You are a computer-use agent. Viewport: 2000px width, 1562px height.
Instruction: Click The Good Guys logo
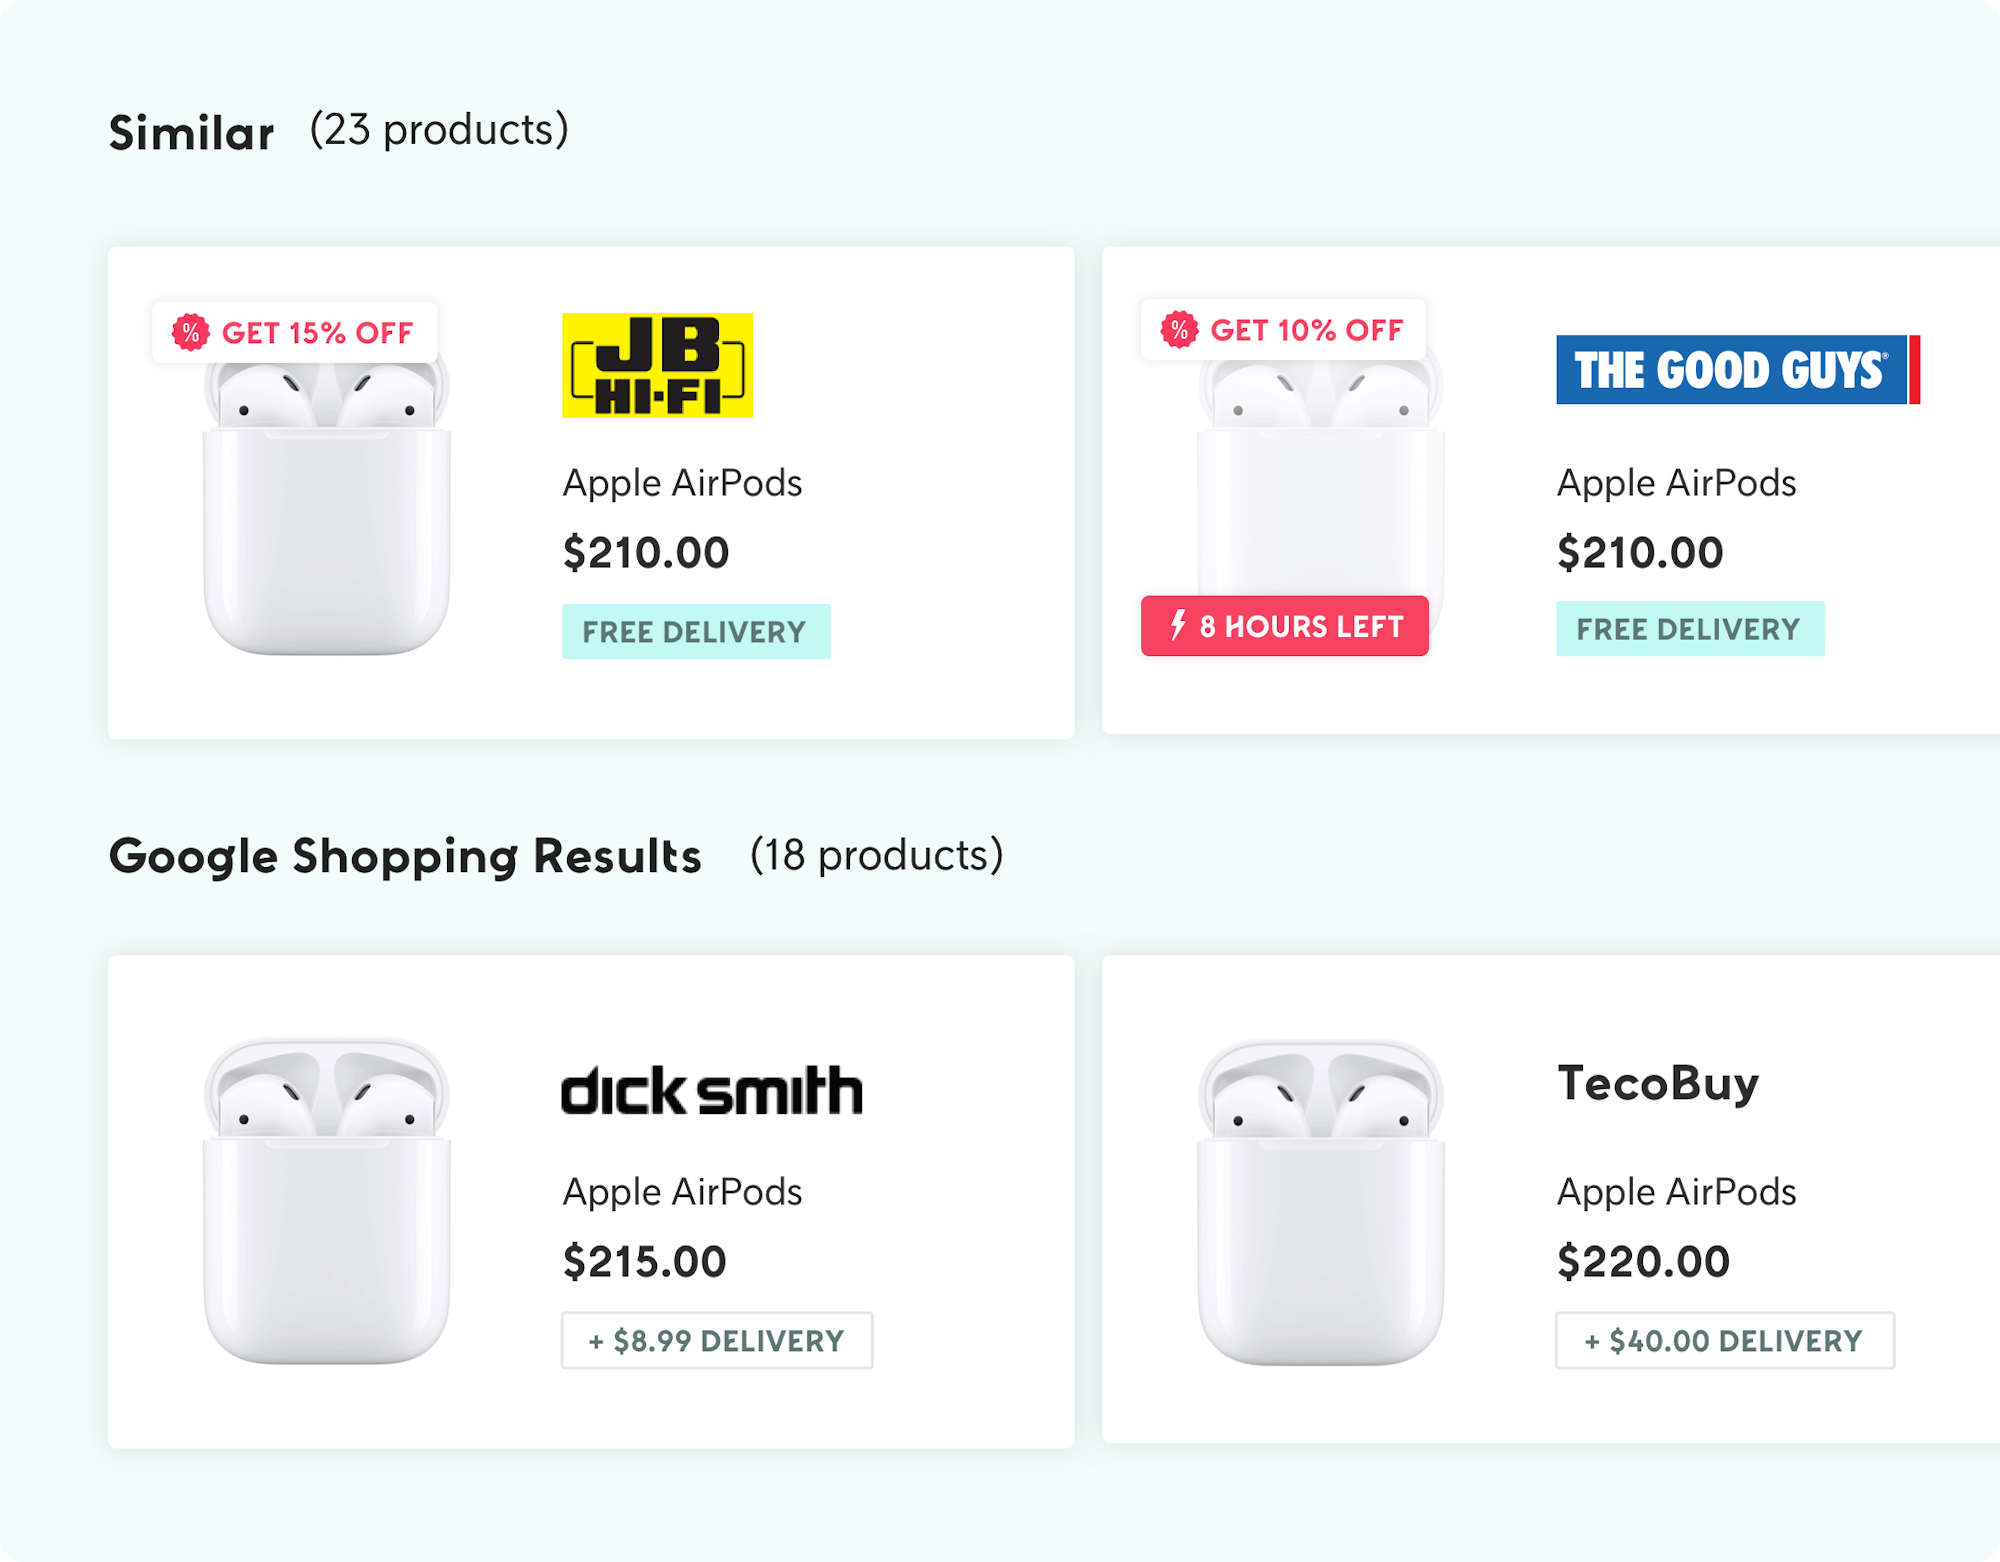click(x=1738, y=370)
